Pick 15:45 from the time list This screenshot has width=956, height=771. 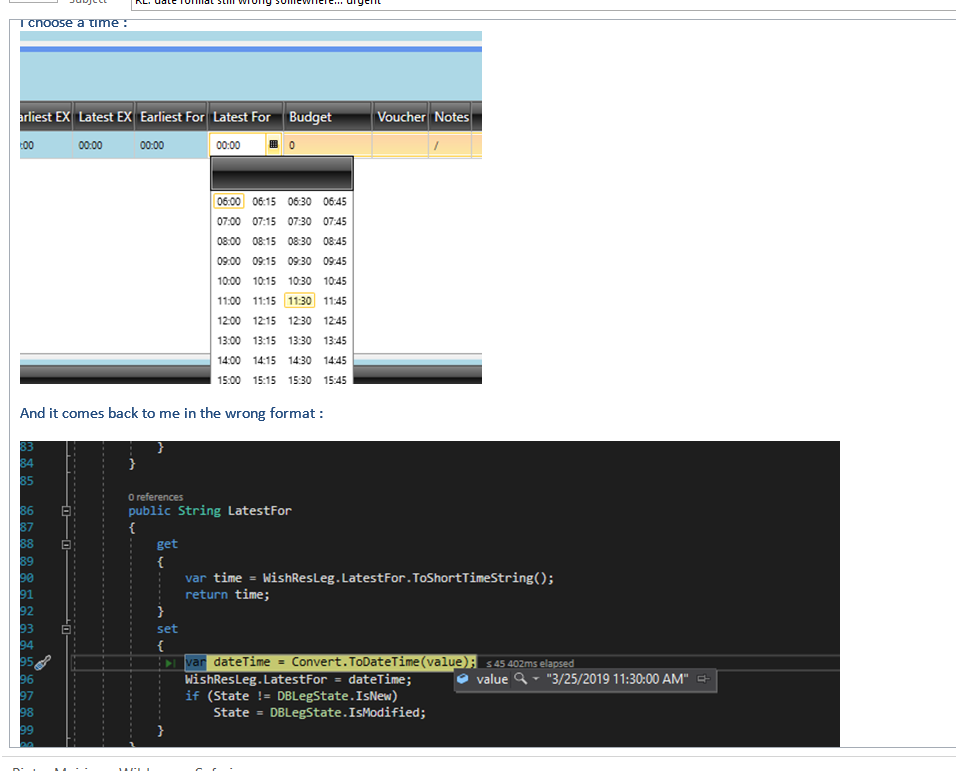pos(335,380)
